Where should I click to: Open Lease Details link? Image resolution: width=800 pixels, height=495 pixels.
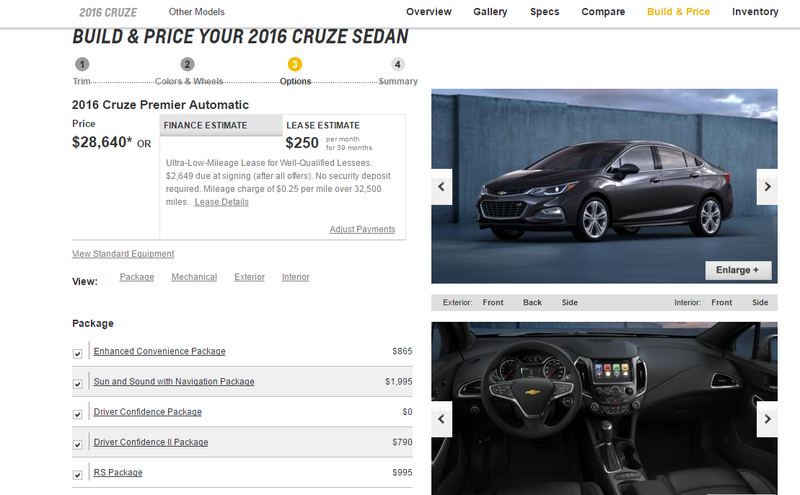click(x=221, y=202)
